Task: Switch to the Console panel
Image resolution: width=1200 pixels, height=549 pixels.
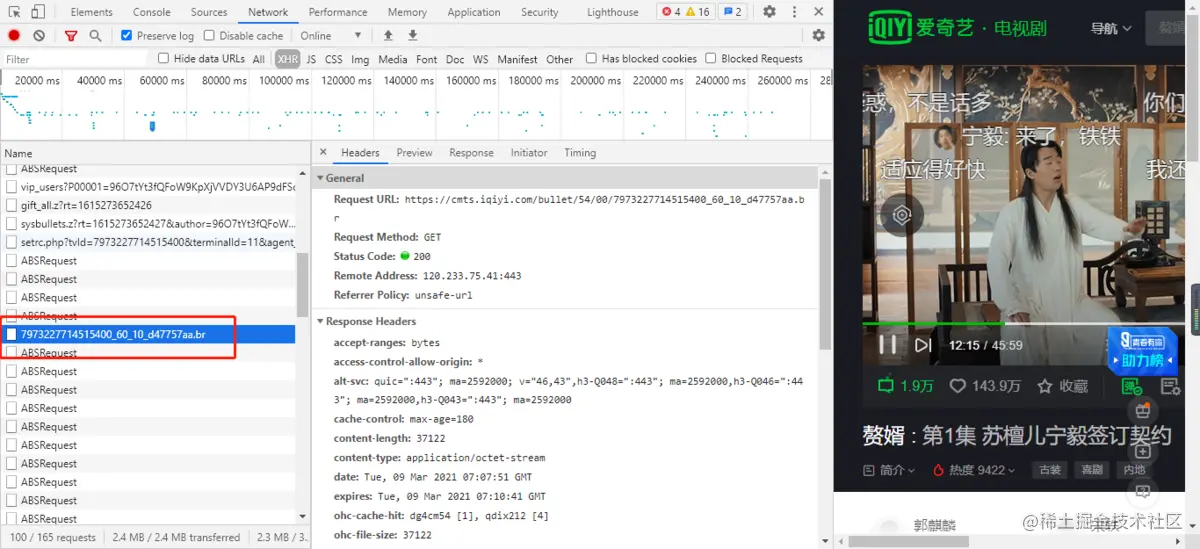Action: pyautogui.click(x=152, y=12)
